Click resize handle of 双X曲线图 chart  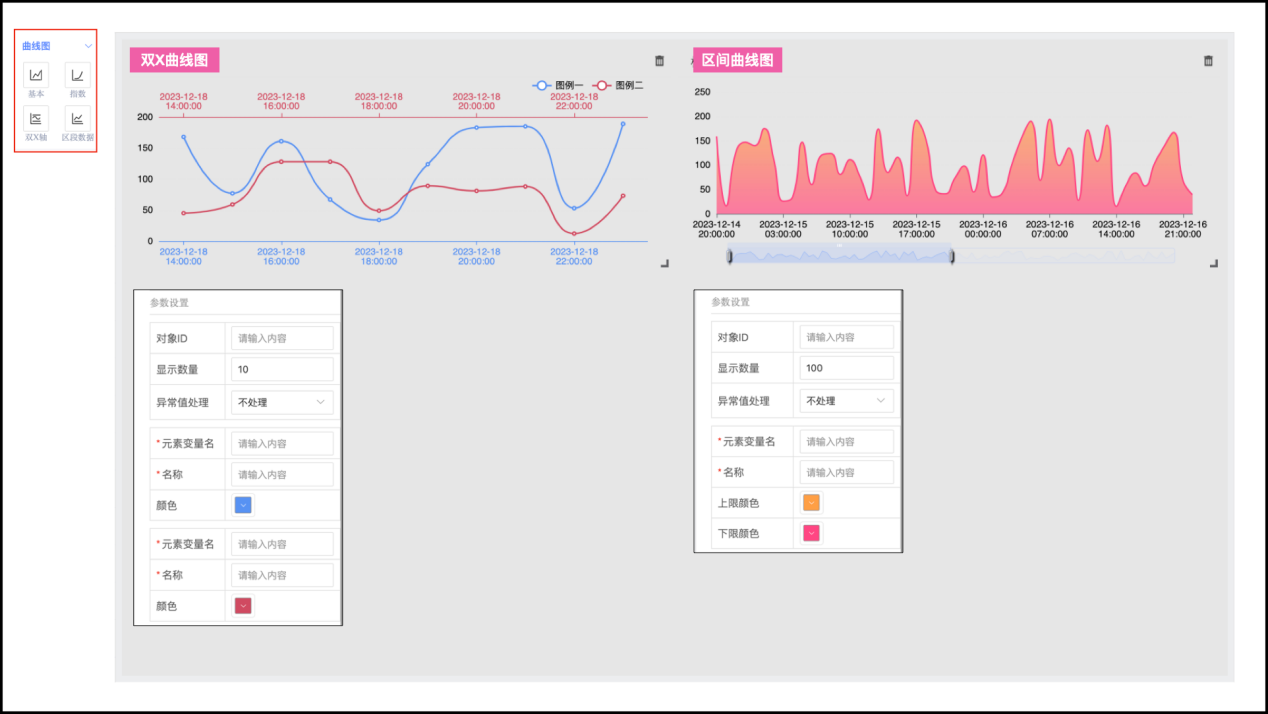665,263
